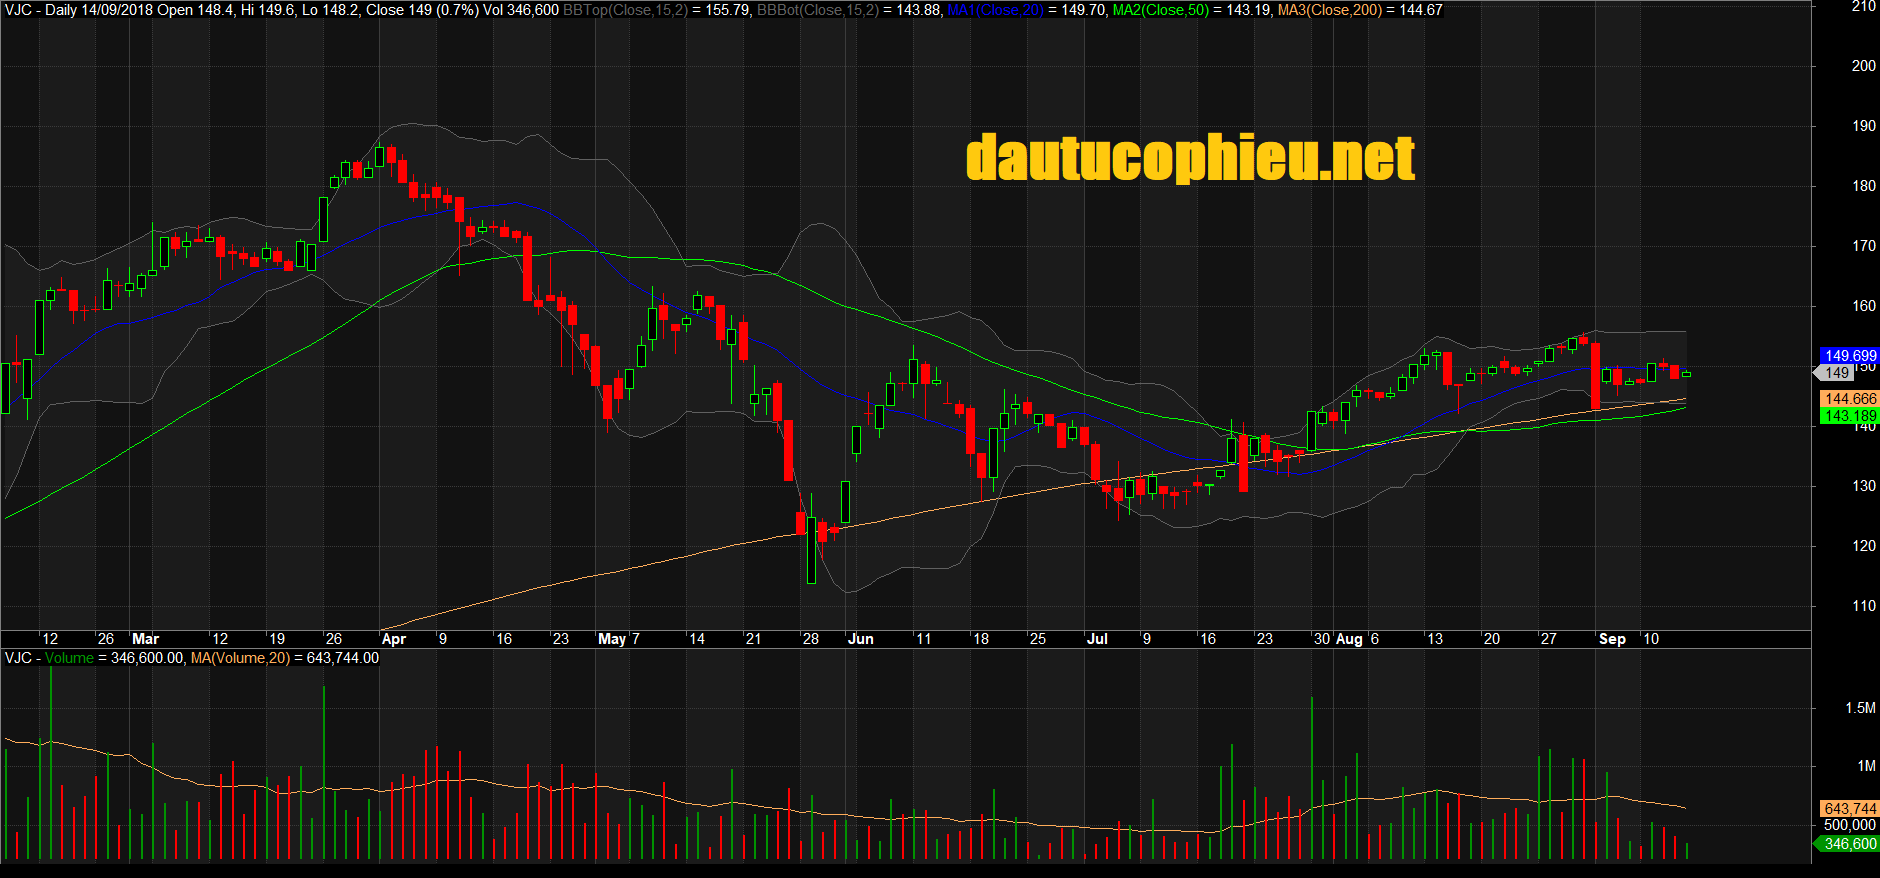Click the dautucophieu.net watermark link
Image resolution: width=1880 pixels, height=878 pixels.
(x=1190, y=159)
